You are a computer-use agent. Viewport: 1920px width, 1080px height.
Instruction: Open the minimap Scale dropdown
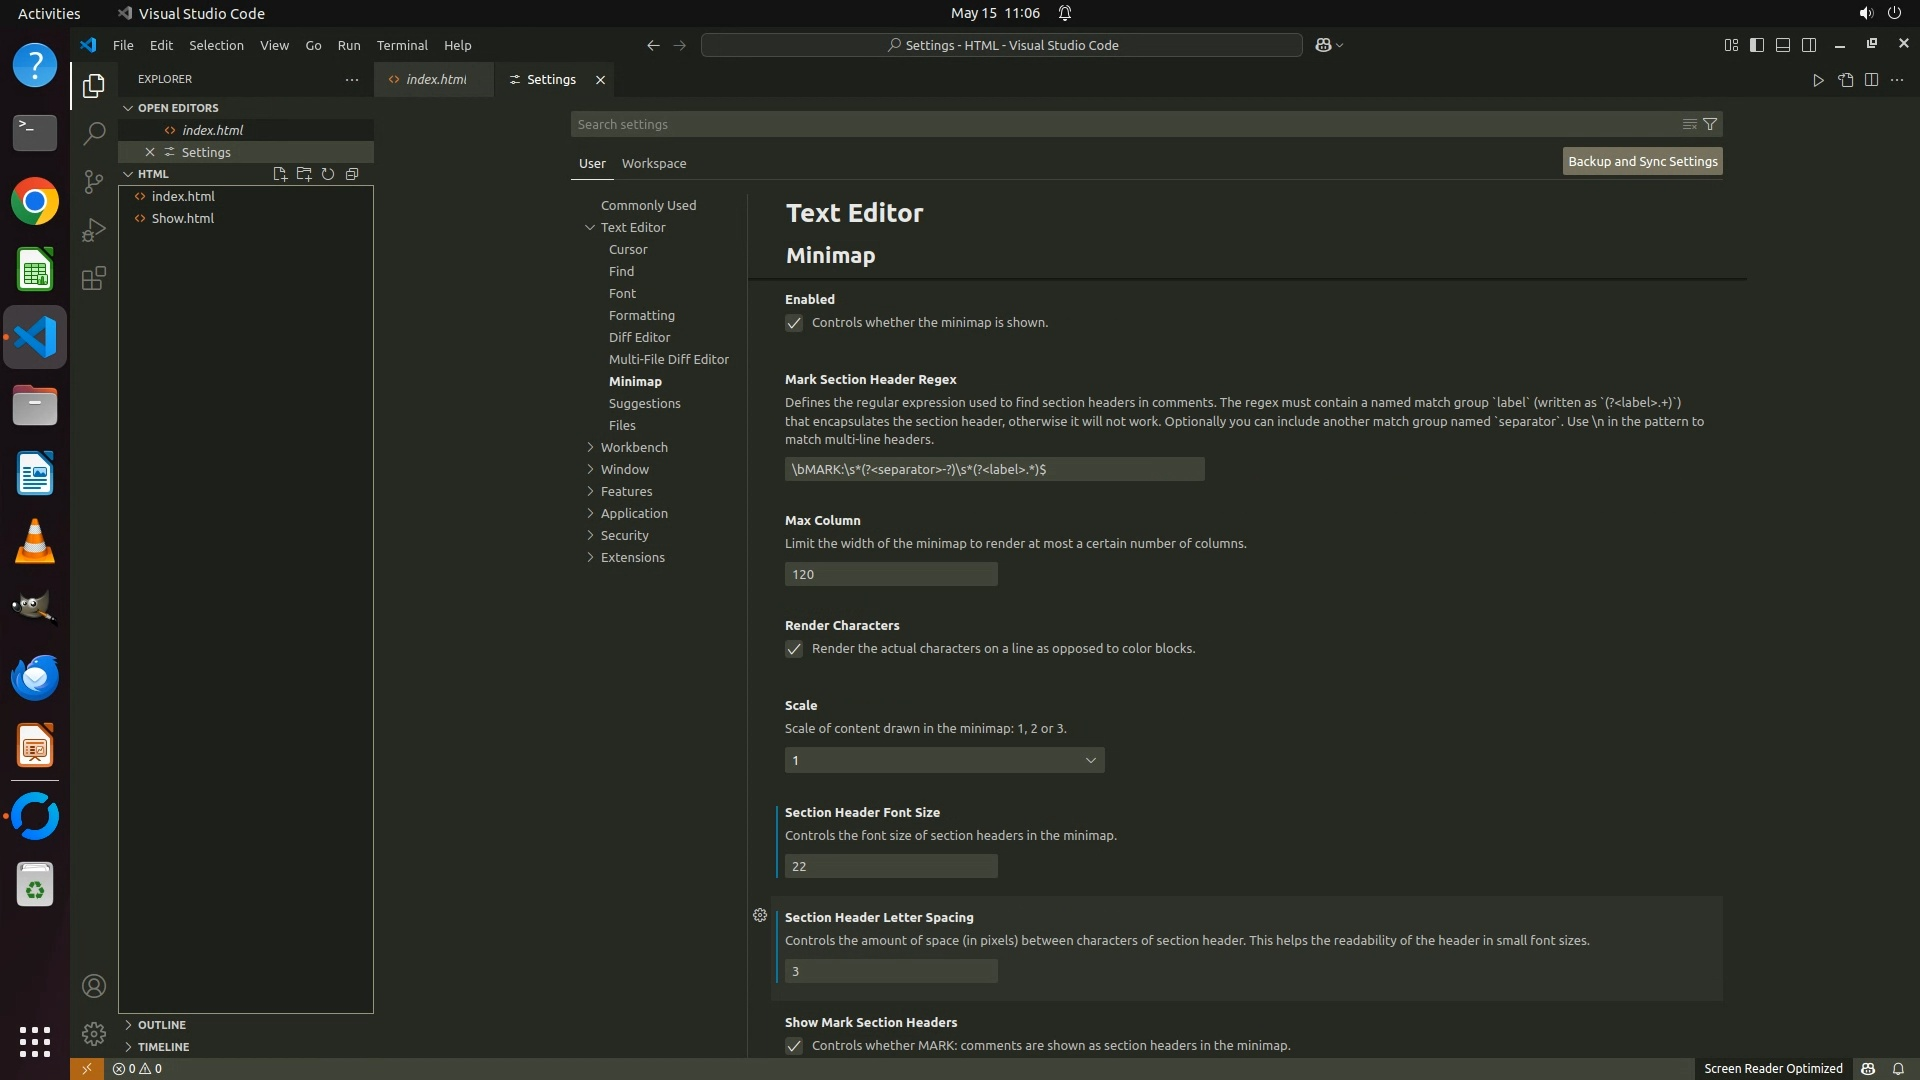click(x=944, y=760)
